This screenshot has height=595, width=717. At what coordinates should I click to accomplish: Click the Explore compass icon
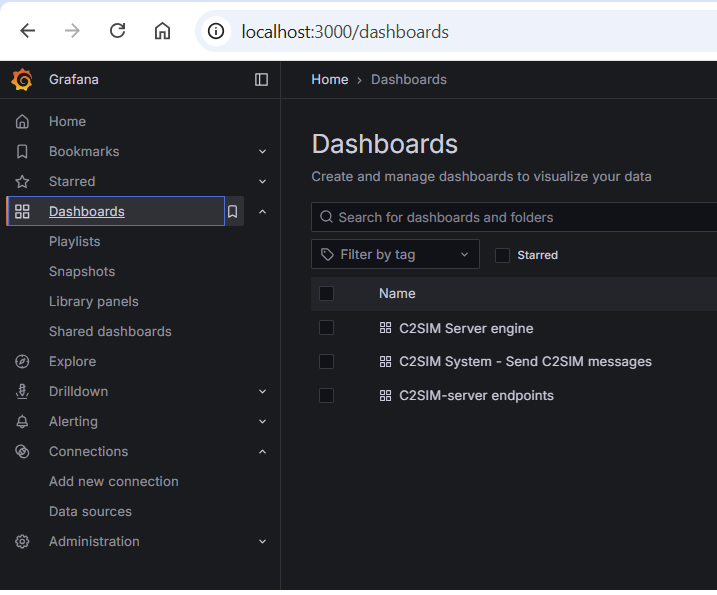point(22,362)
